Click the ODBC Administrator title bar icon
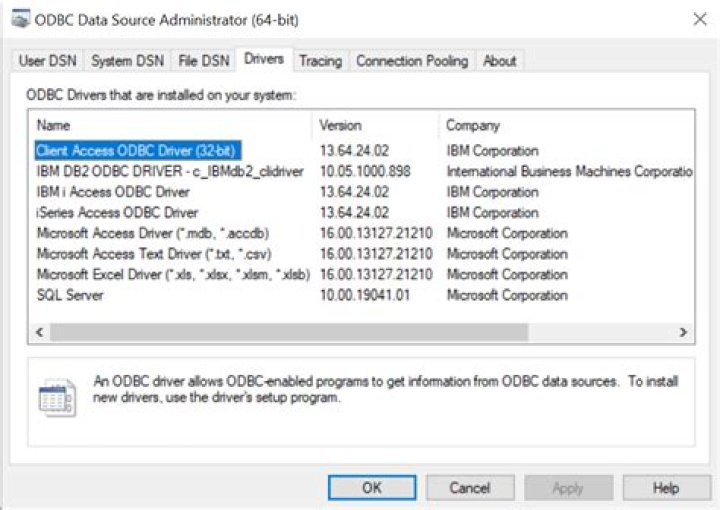Viewport: 720px width, 510px height. pyautogui.click(x=21, y=19)
